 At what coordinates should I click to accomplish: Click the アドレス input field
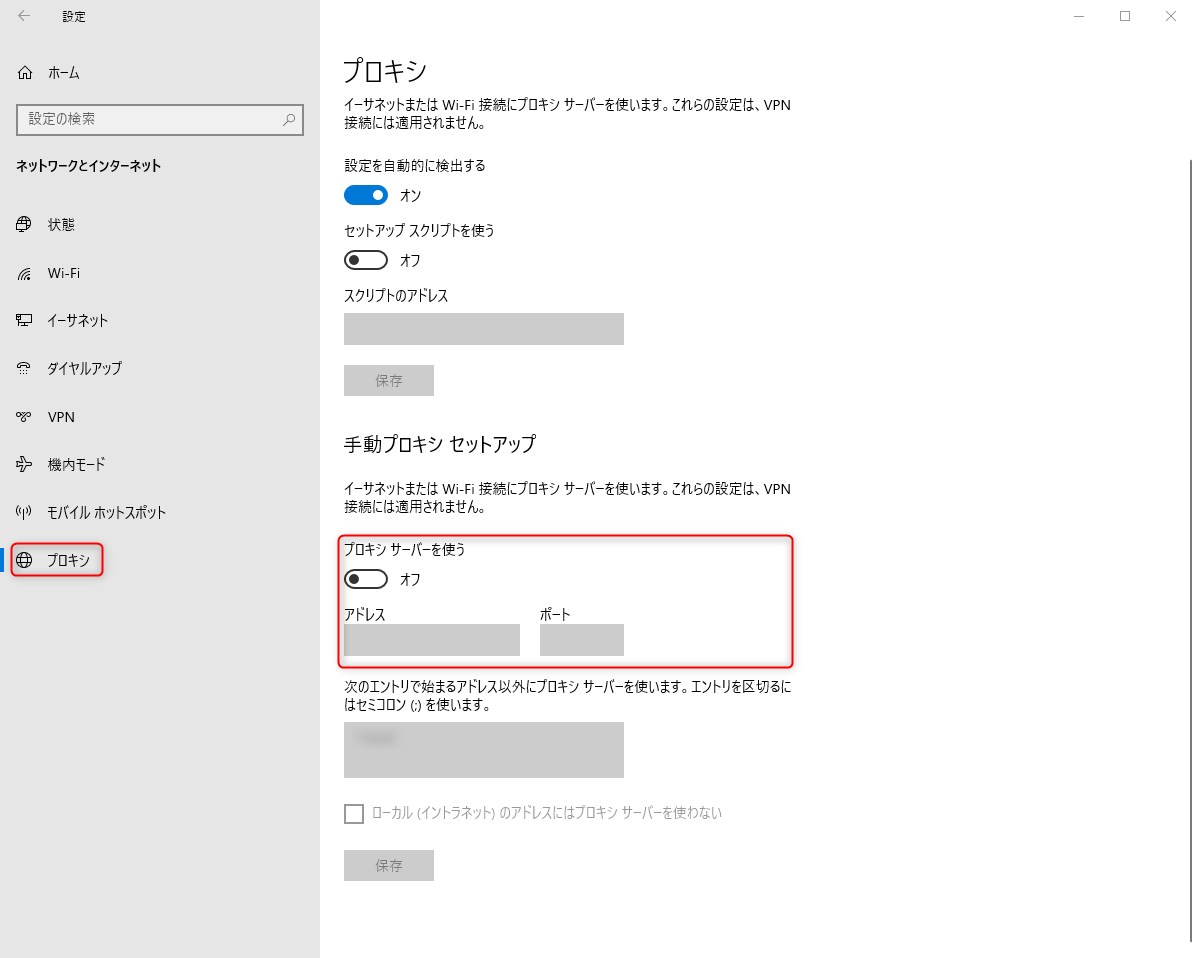(432, 640)
